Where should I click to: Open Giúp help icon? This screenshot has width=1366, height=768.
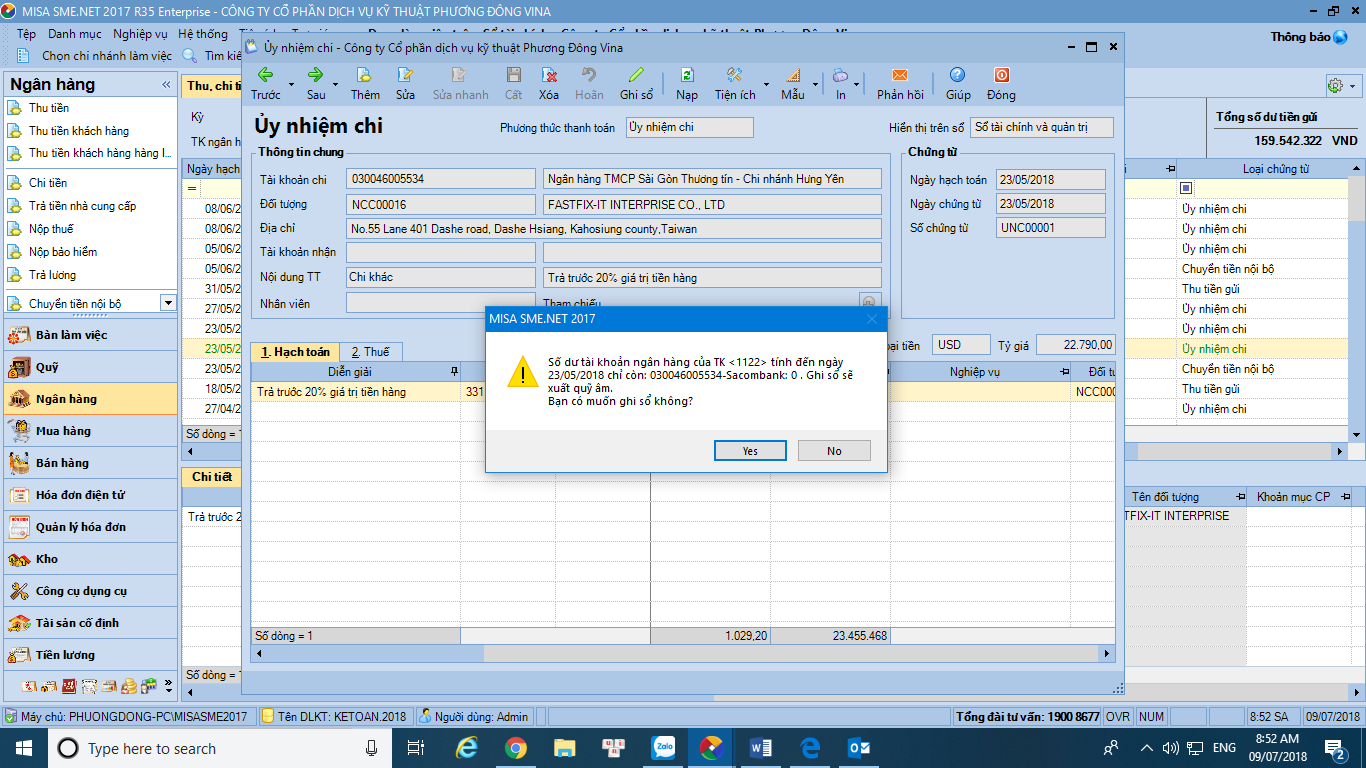(x=958, y=76)
